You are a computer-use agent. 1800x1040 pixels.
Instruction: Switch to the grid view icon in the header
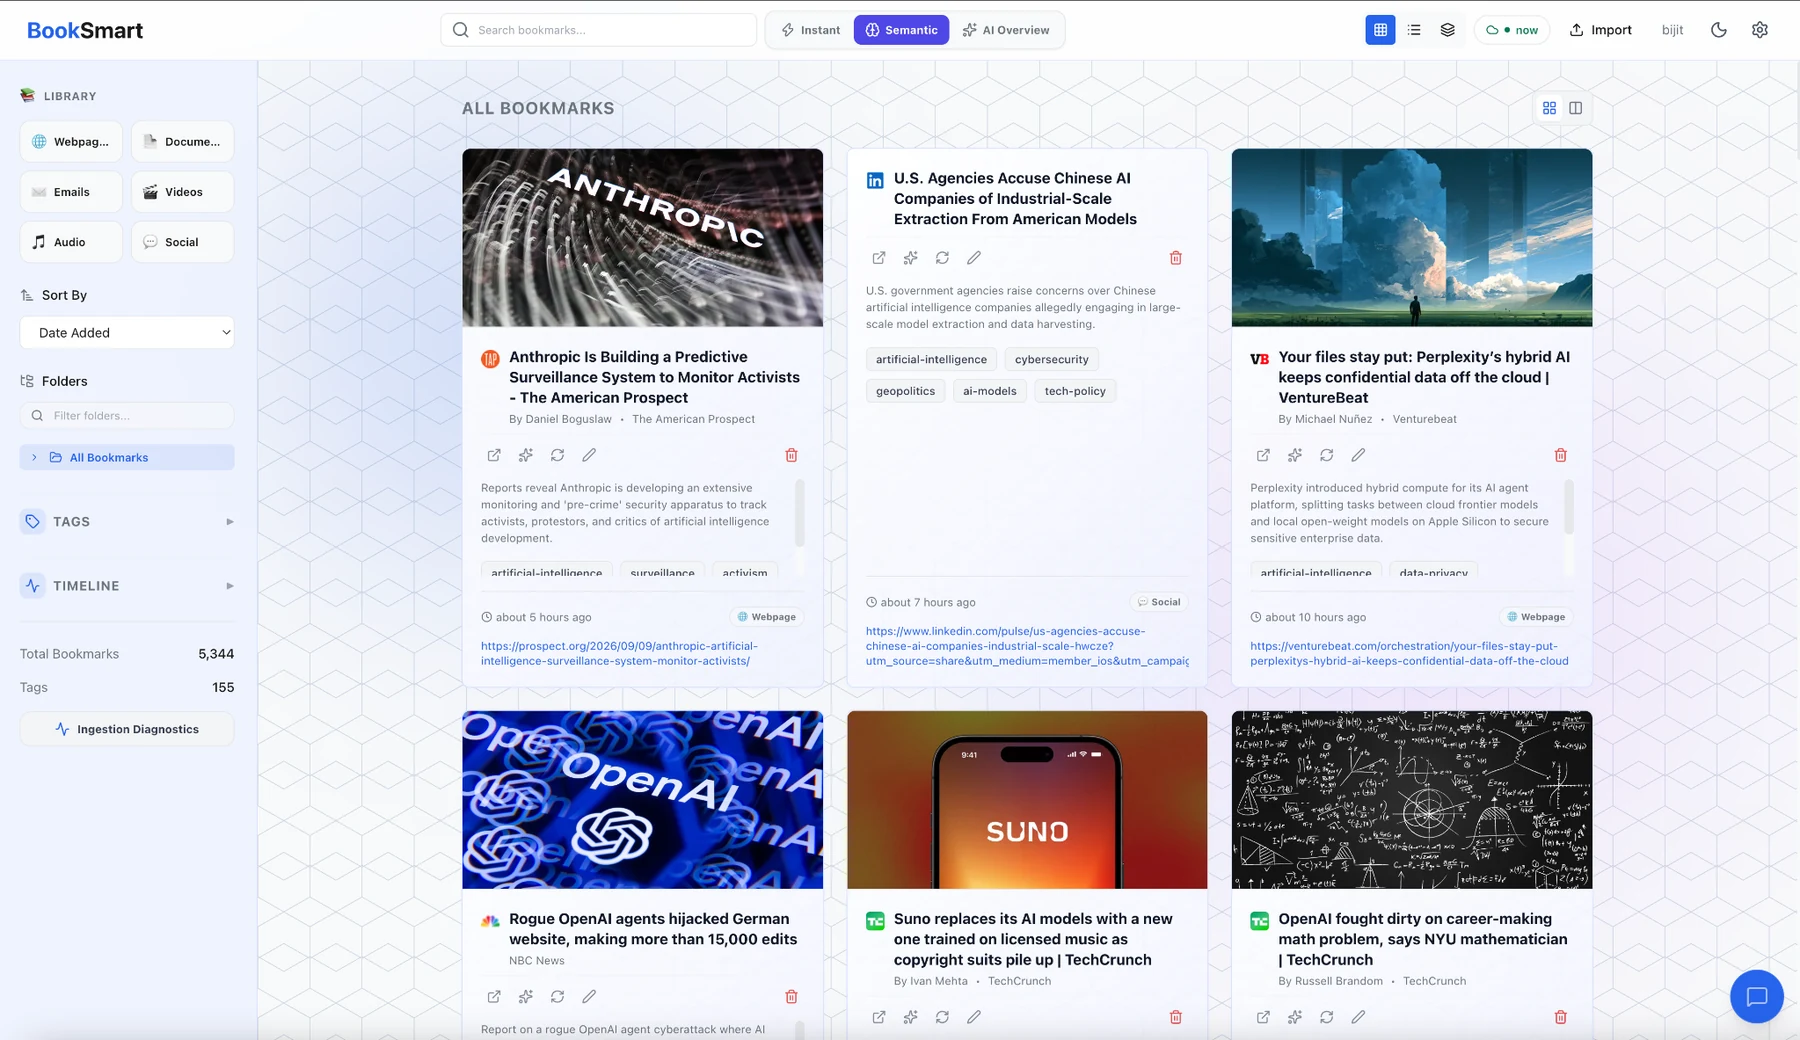click(x=1380, y=30)
